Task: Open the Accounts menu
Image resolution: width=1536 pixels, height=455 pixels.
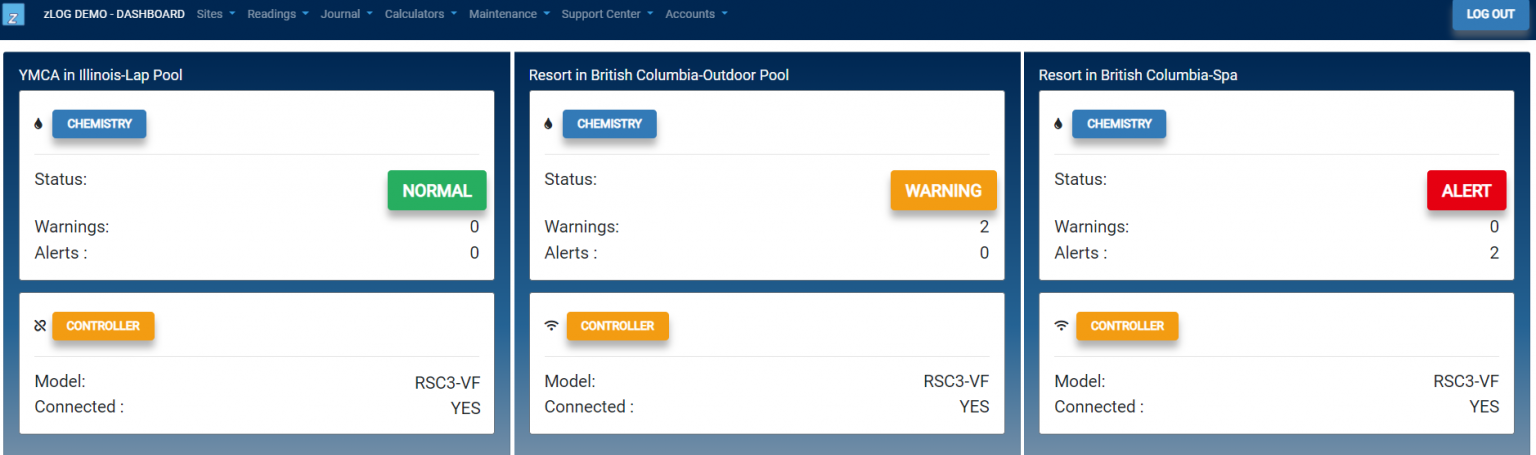Action: [696, 15]
